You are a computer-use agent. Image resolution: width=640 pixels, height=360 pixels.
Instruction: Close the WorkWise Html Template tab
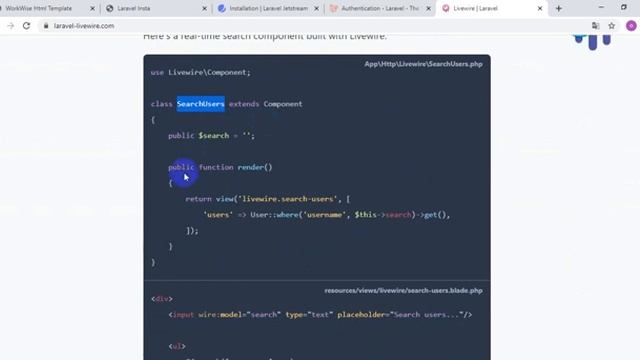(x=92, y=8)
